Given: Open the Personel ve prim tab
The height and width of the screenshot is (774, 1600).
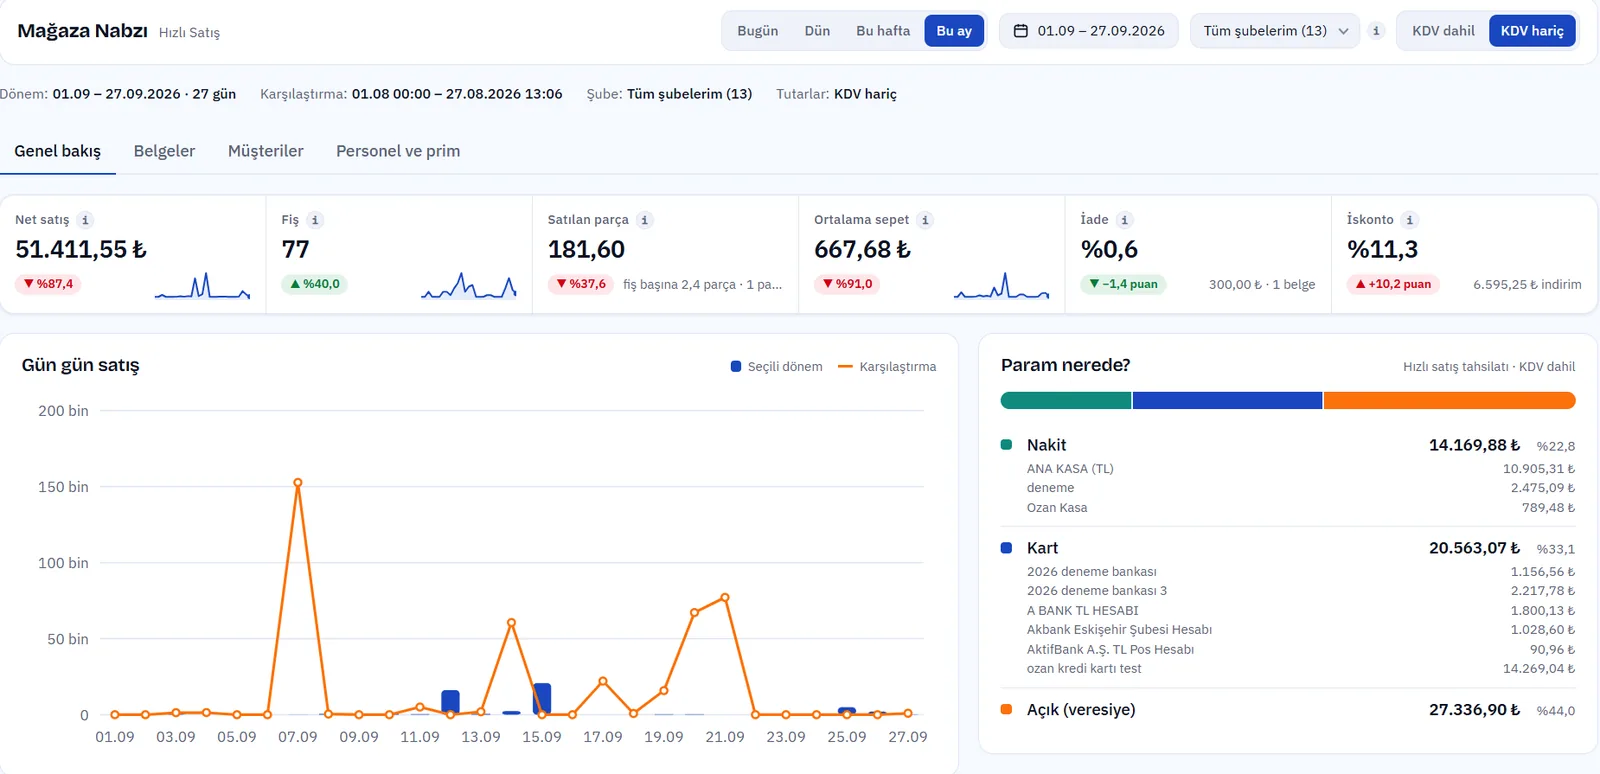Looking at the screenshot, I should [398, 151].
